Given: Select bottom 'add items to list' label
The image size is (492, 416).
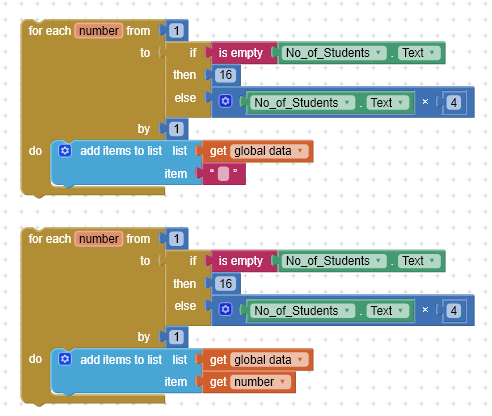Looking at the screenshot, I should pyautogui.click(x=121, y=360).
